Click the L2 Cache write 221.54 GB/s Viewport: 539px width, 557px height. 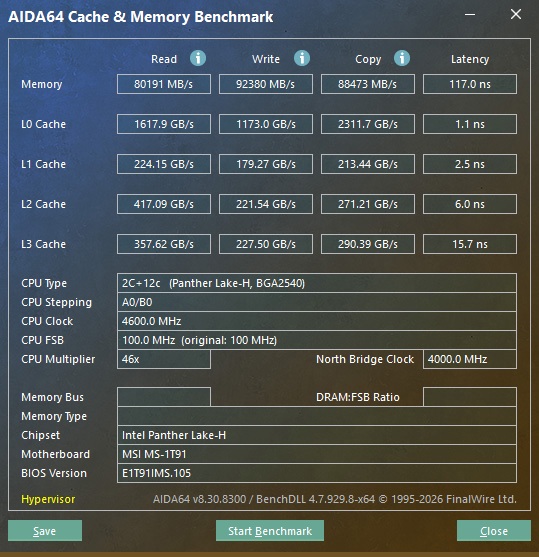tap(266, 204)
